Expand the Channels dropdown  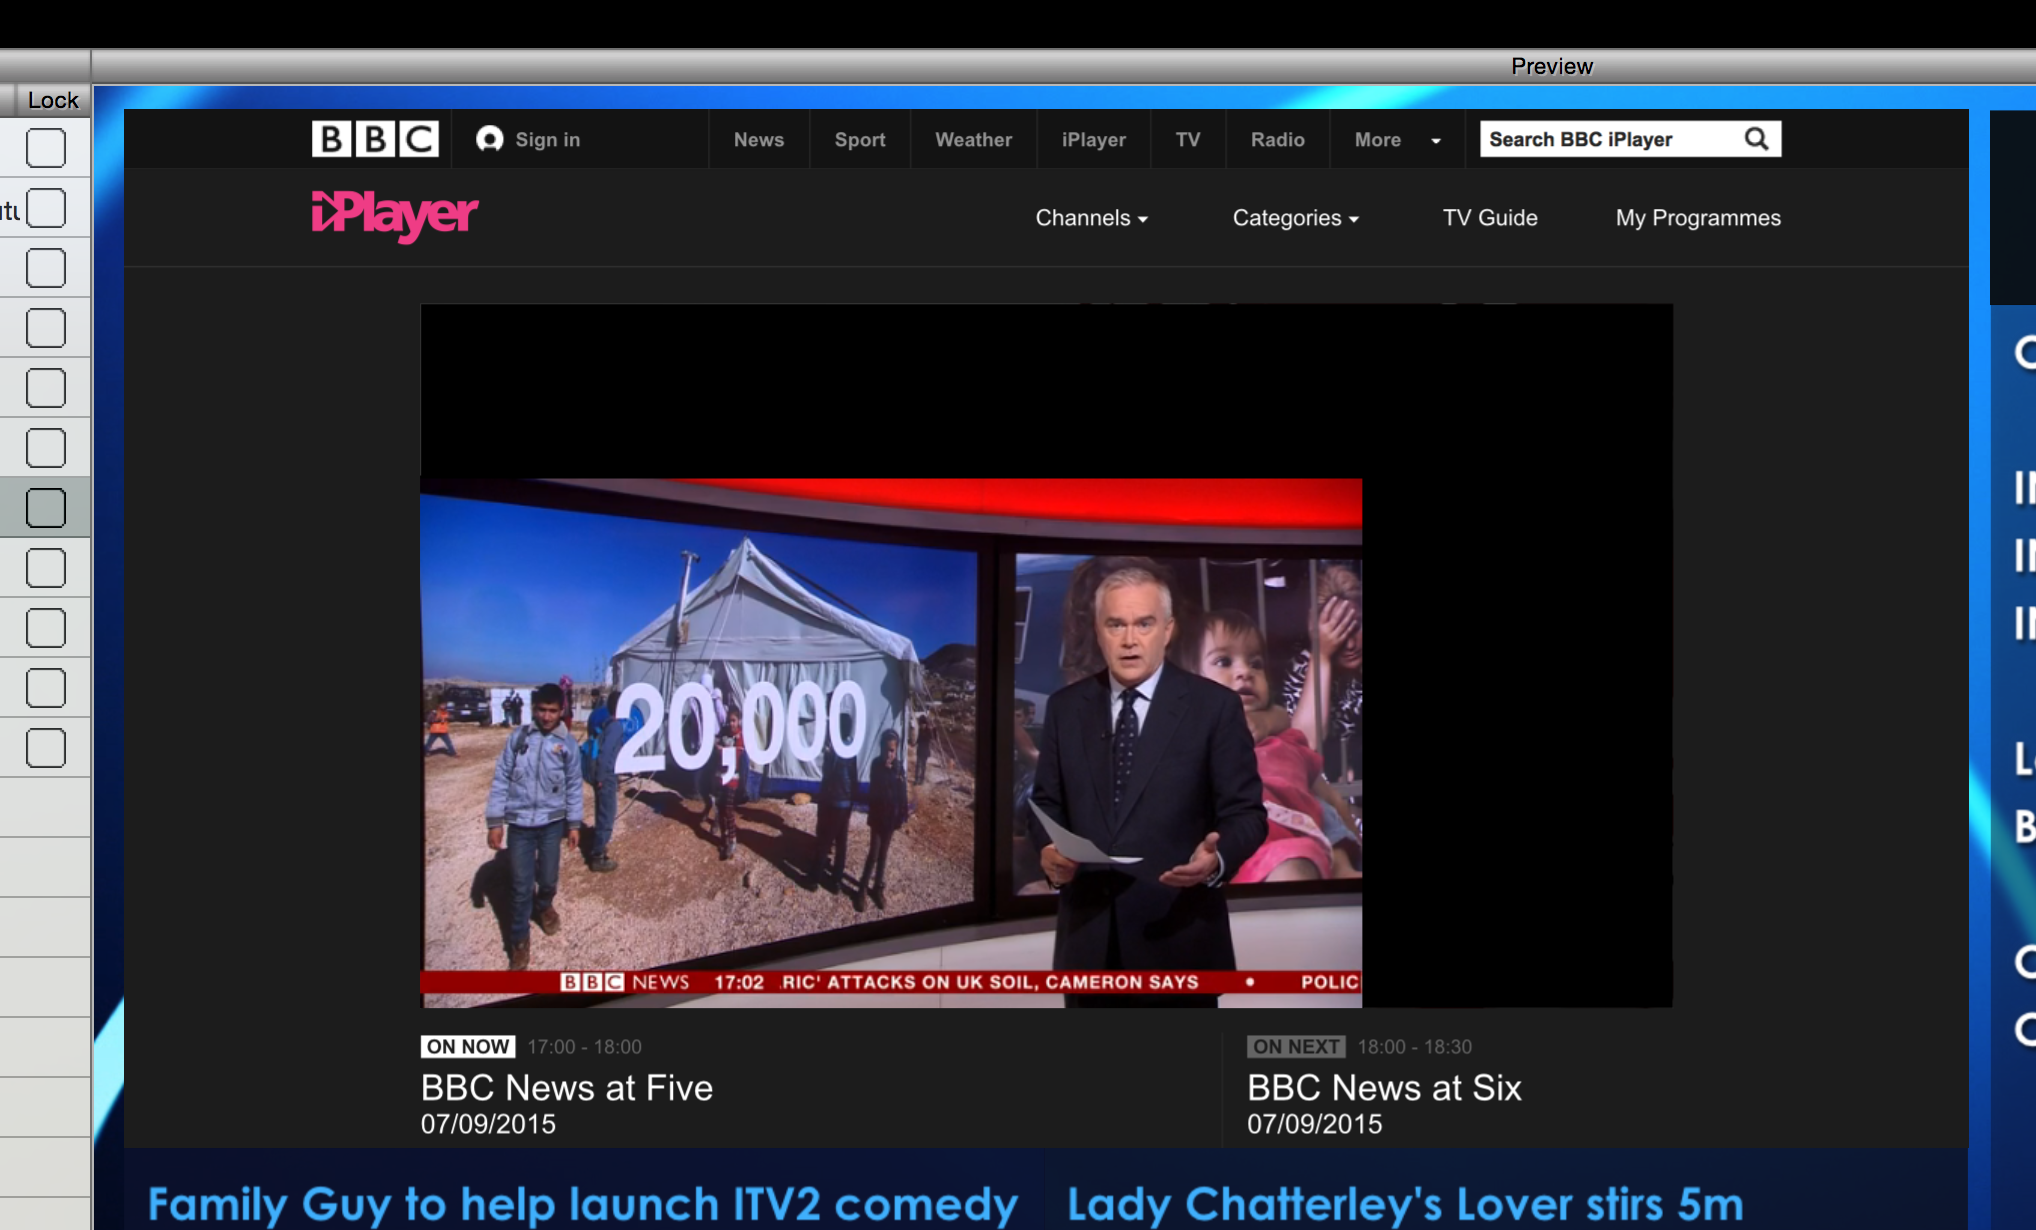1091,218
